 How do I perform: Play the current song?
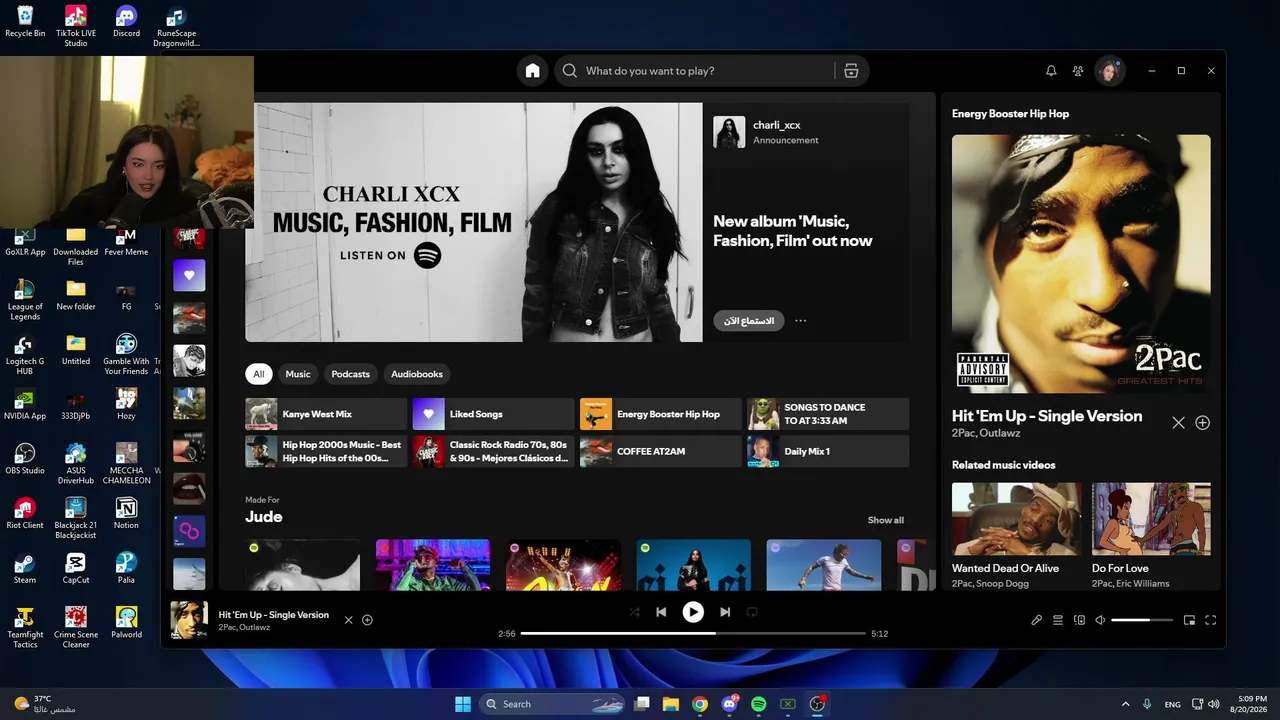(x=693, y=612)
